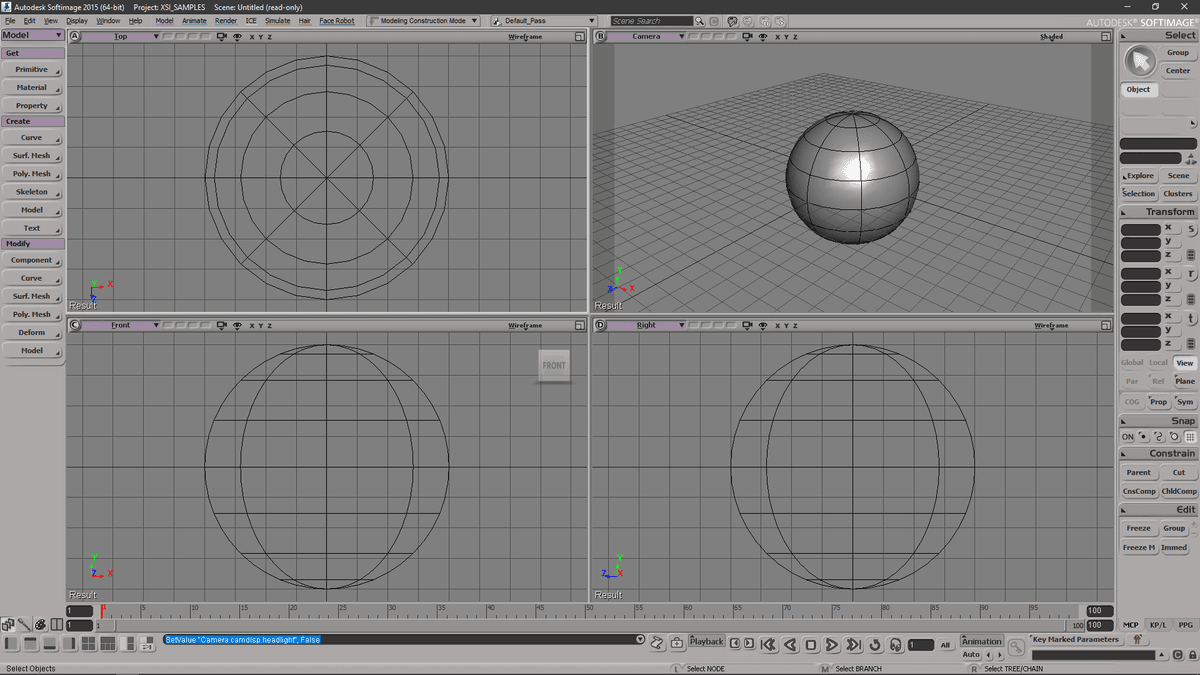1200x675 pixels.
Task: Enable the Sym symmetry toggle
Action: click(1185, 402)
